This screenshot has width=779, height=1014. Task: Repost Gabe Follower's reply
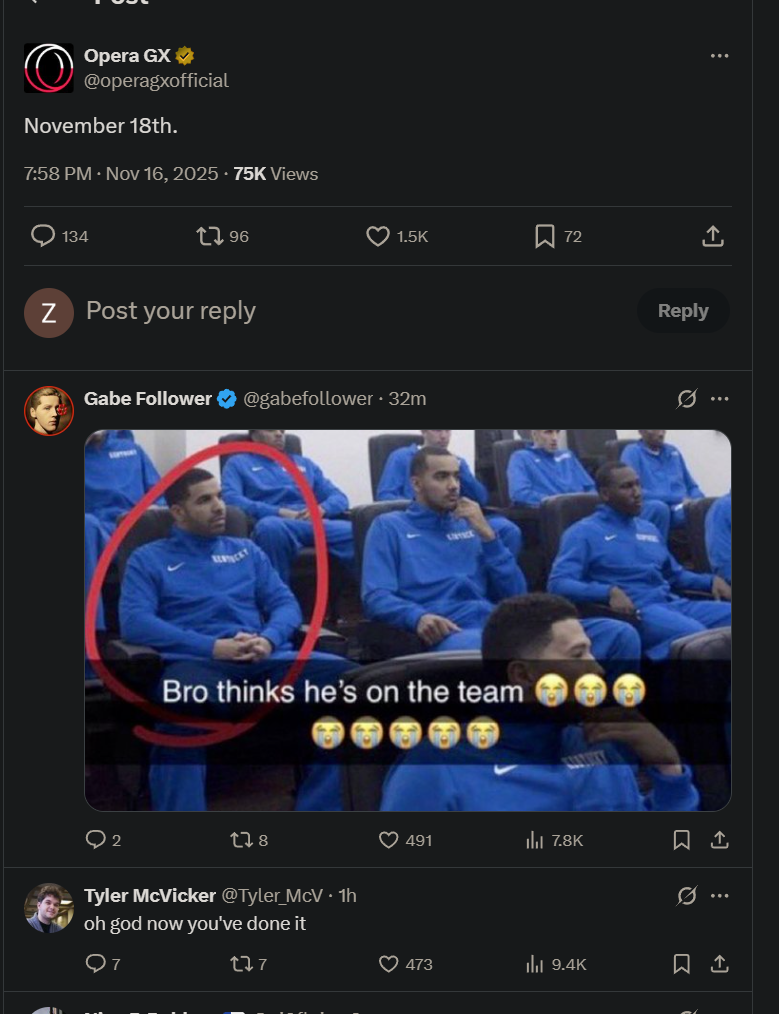(240, 840)
